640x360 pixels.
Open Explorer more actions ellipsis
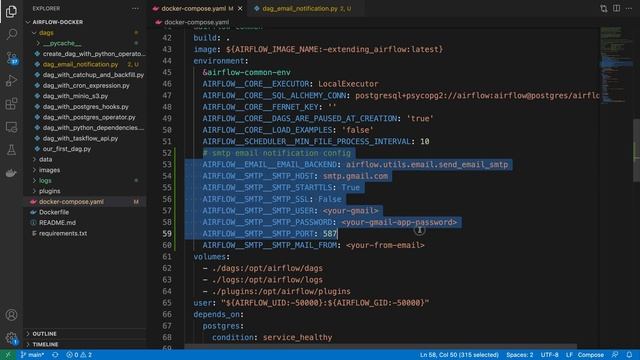point(136,8)
